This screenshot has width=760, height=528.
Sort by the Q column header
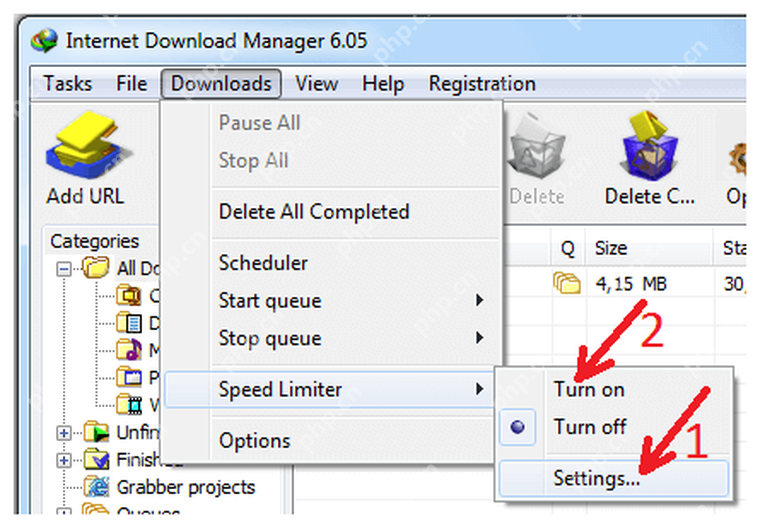(568, 248)
